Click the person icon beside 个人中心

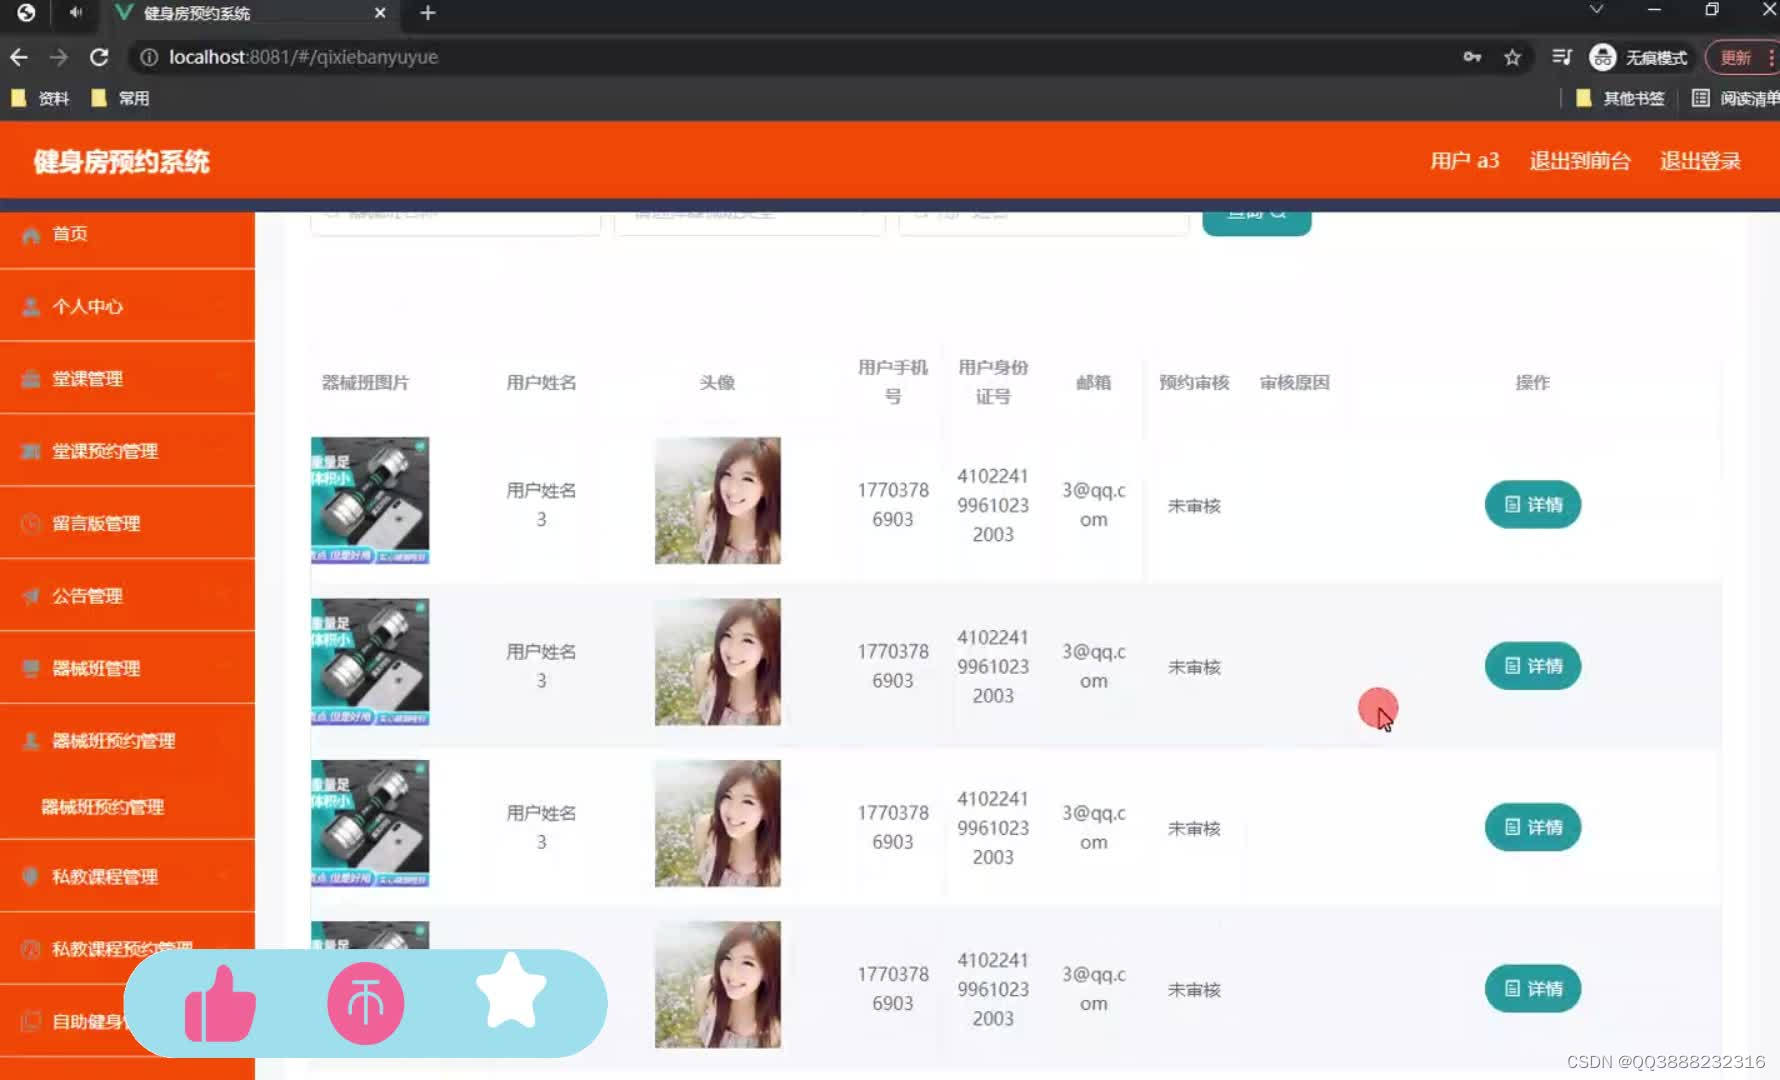(31, 307)
